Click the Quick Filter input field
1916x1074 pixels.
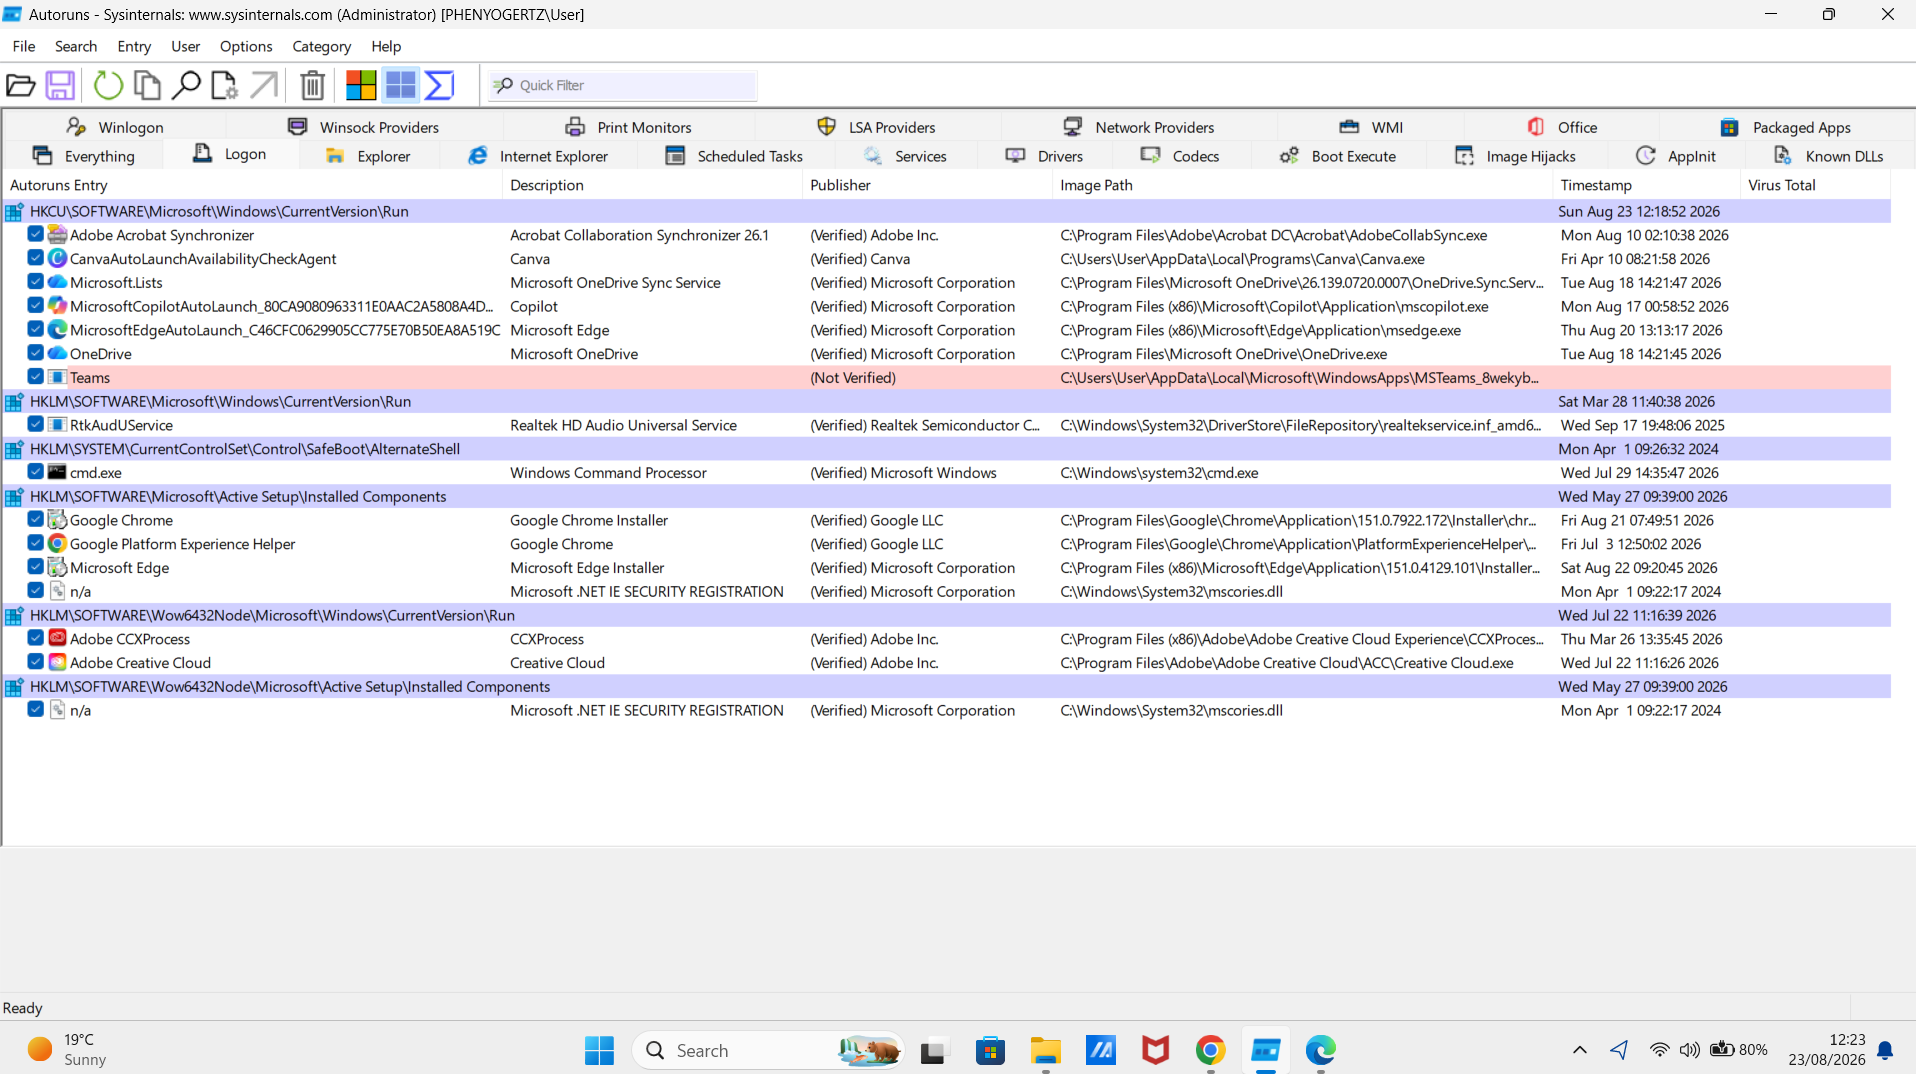[623, 86]
